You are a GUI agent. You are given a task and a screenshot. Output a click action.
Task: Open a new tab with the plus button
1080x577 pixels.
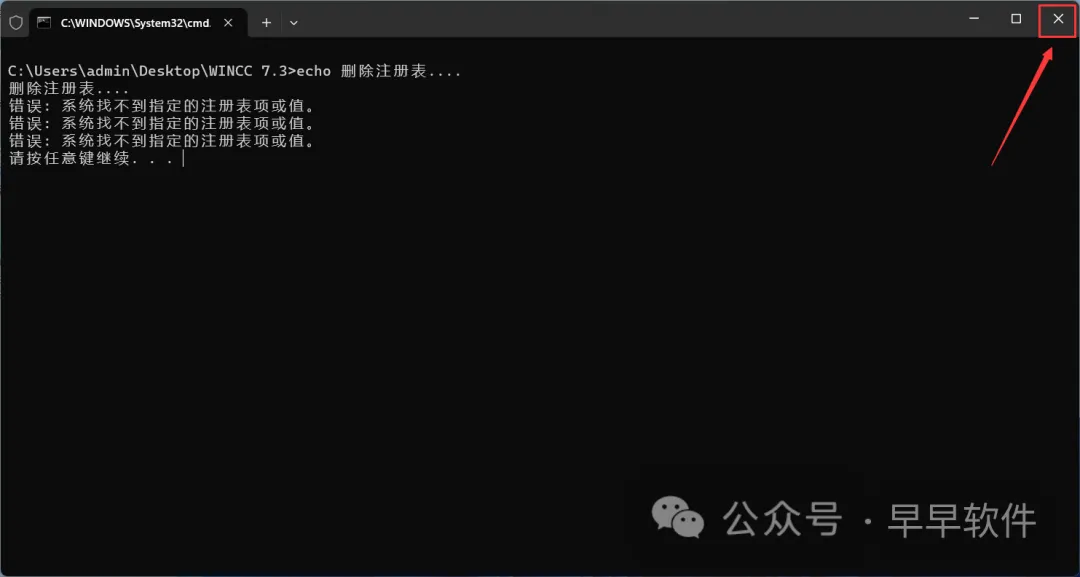coord(267,22)
